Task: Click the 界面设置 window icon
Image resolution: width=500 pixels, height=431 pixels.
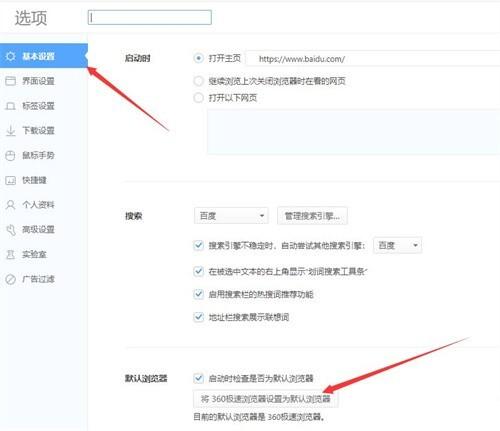Action: 10,81
